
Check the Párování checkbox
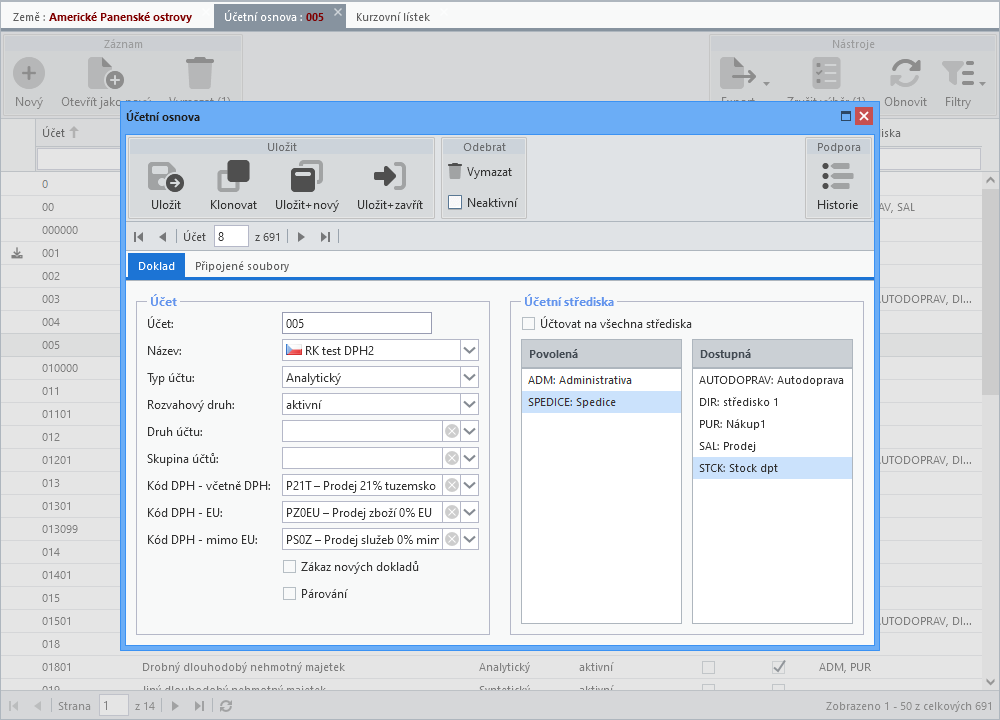[289, 594]
